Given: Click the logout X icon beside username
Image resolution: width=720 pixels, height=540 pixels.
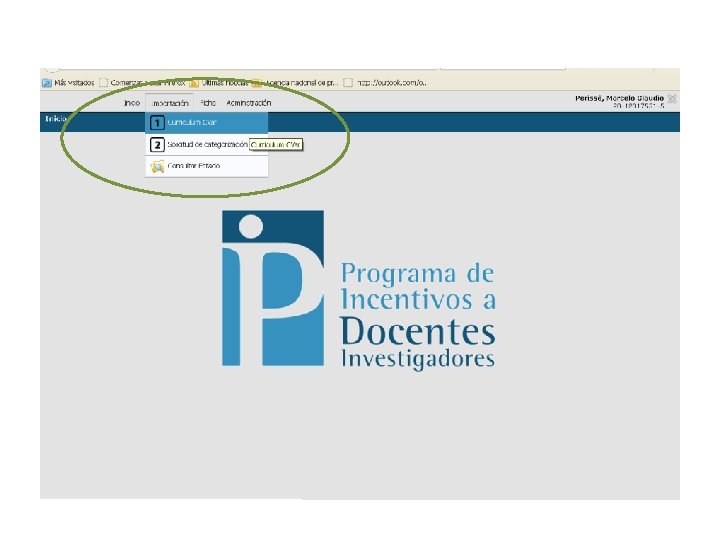Looking at the screenshot, I should coord(672,99).
